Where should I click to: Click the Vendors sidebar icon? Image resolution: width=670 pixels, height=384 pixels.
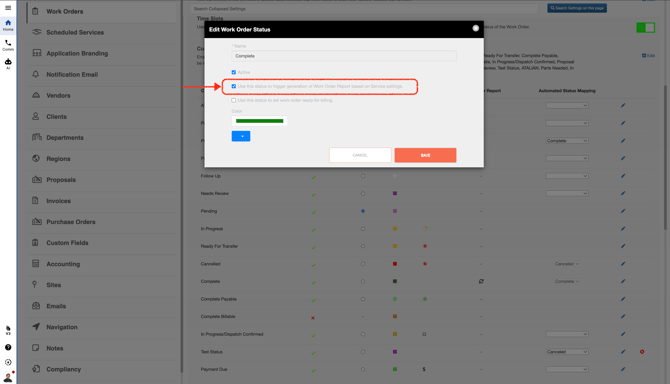(x=36, y=95)
